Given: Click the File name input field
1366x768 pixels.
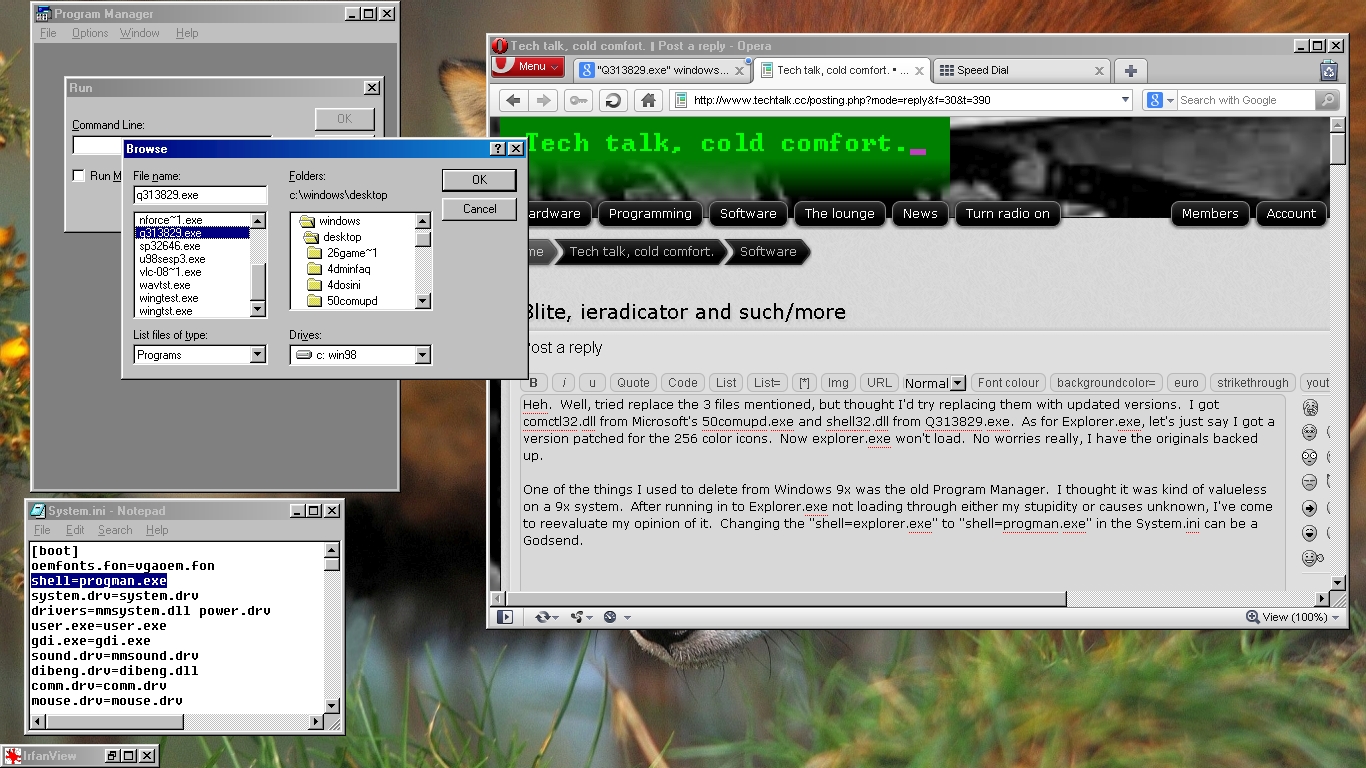Looking at the screenshot, I should coord(200,195).
